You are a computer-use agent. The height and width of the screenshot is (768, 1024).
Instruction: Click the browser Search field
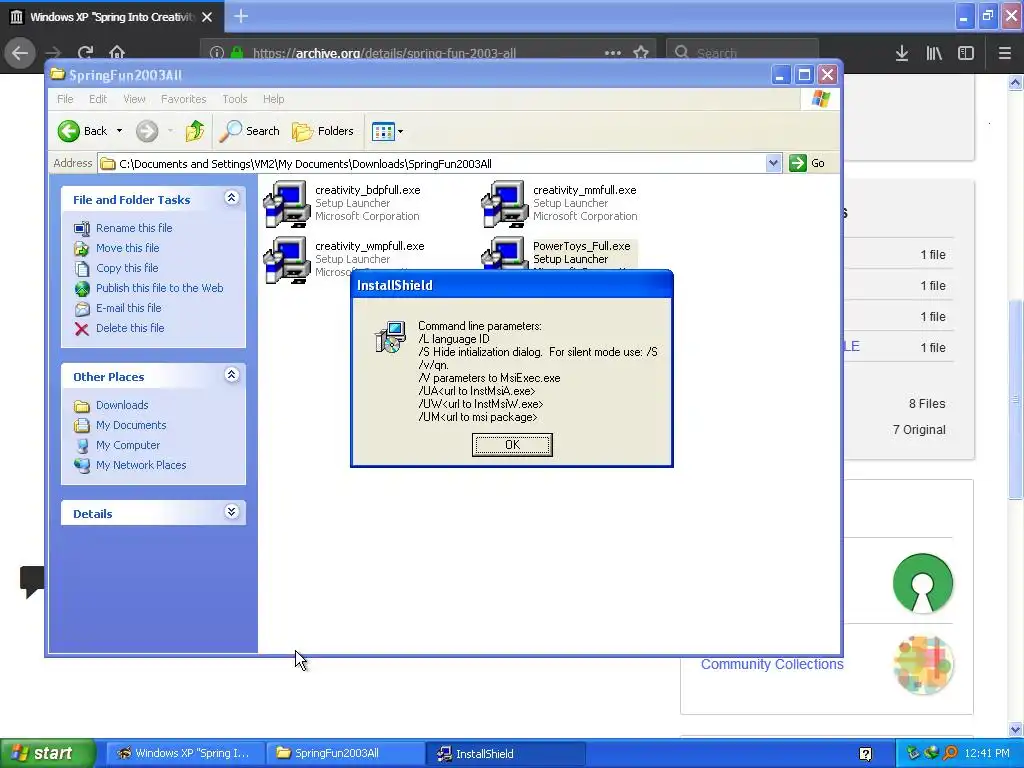[x=743, y=52]
